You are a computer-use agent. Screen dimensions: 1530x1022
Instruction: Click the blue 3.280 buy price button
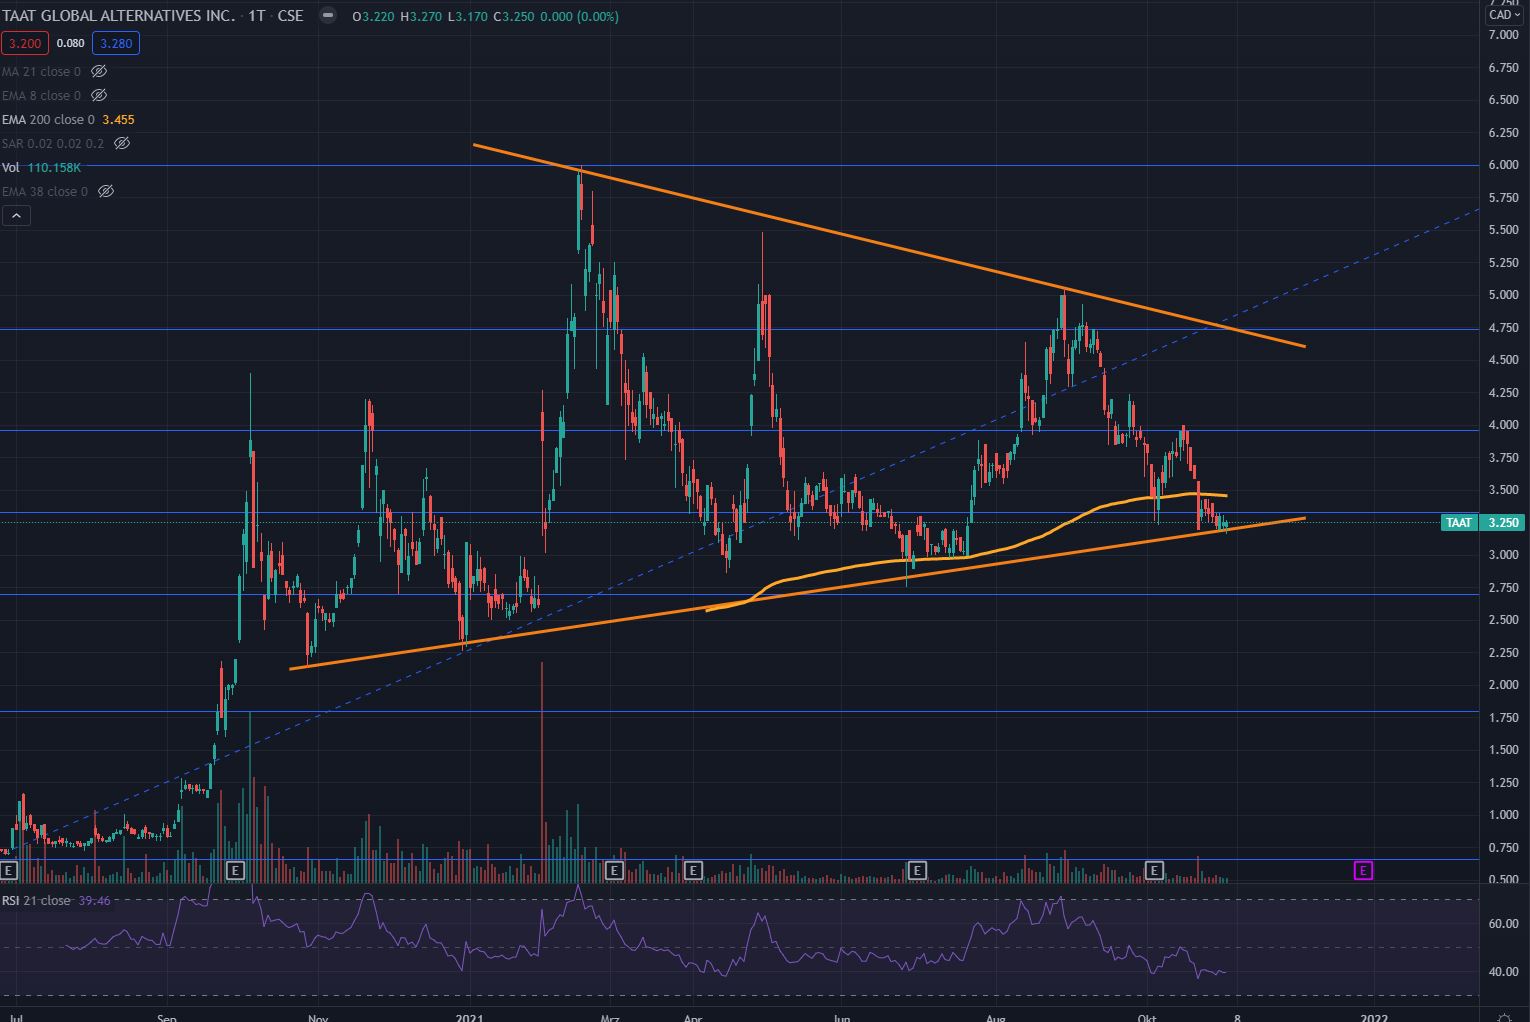point(115,44)
